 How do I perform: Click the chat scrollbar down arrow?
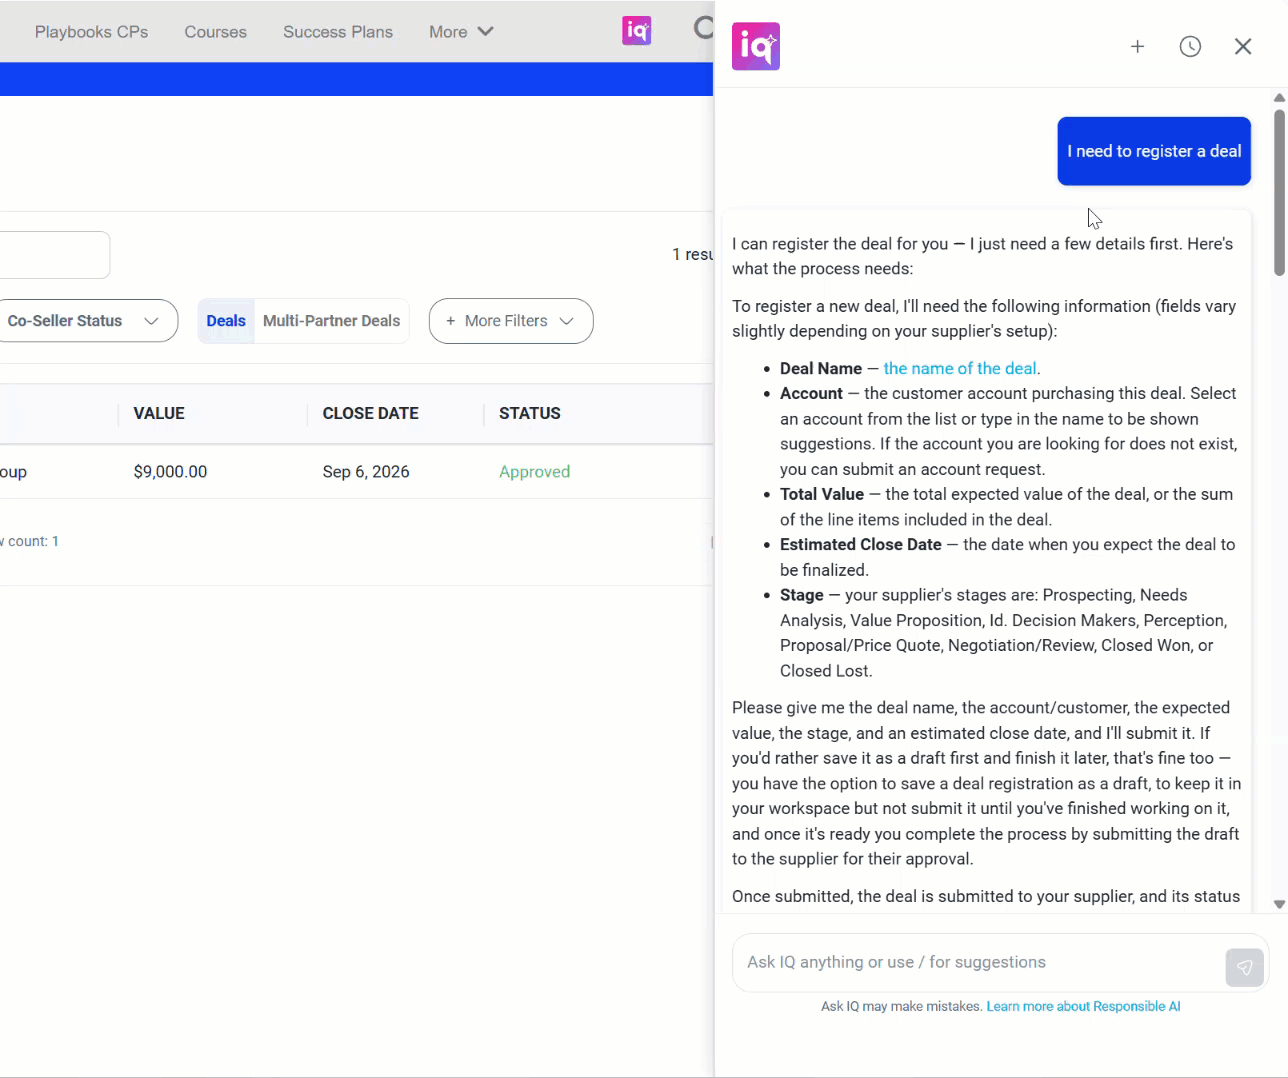pyautogui.click(x=1279, y=904)
